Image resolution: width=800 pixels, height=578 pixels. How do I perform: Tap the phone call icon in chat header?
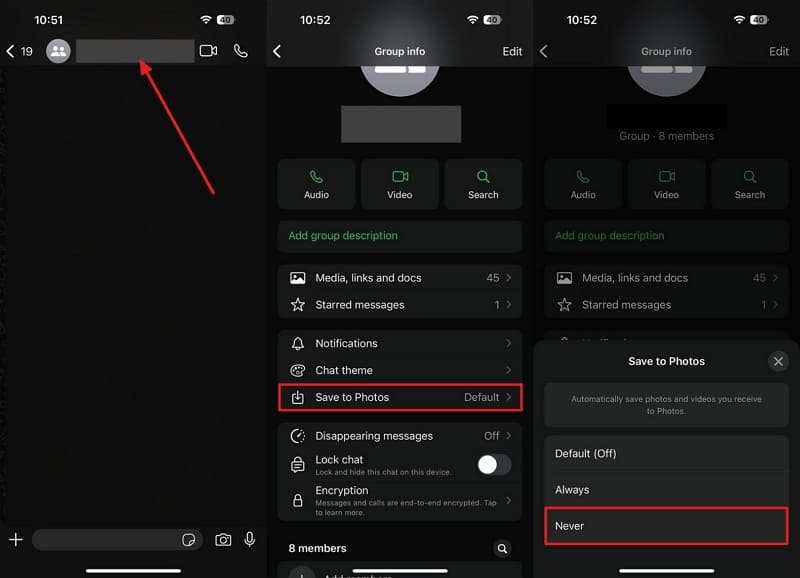(x=241, y=51)
